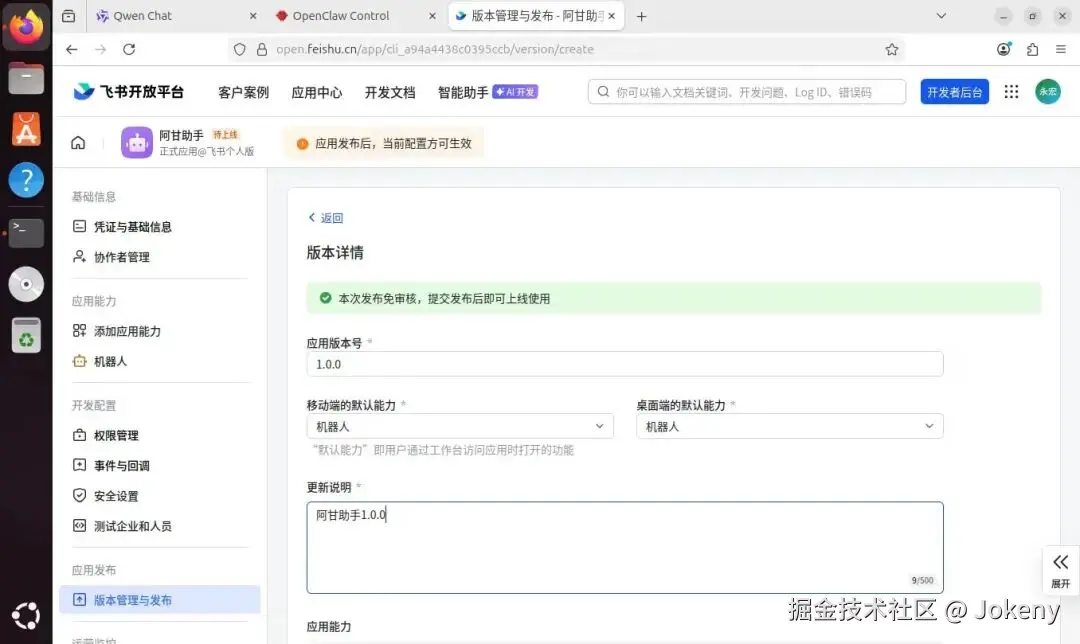Bookmark this page with the star
1080x644 pixels.
(x=892, y=49)
